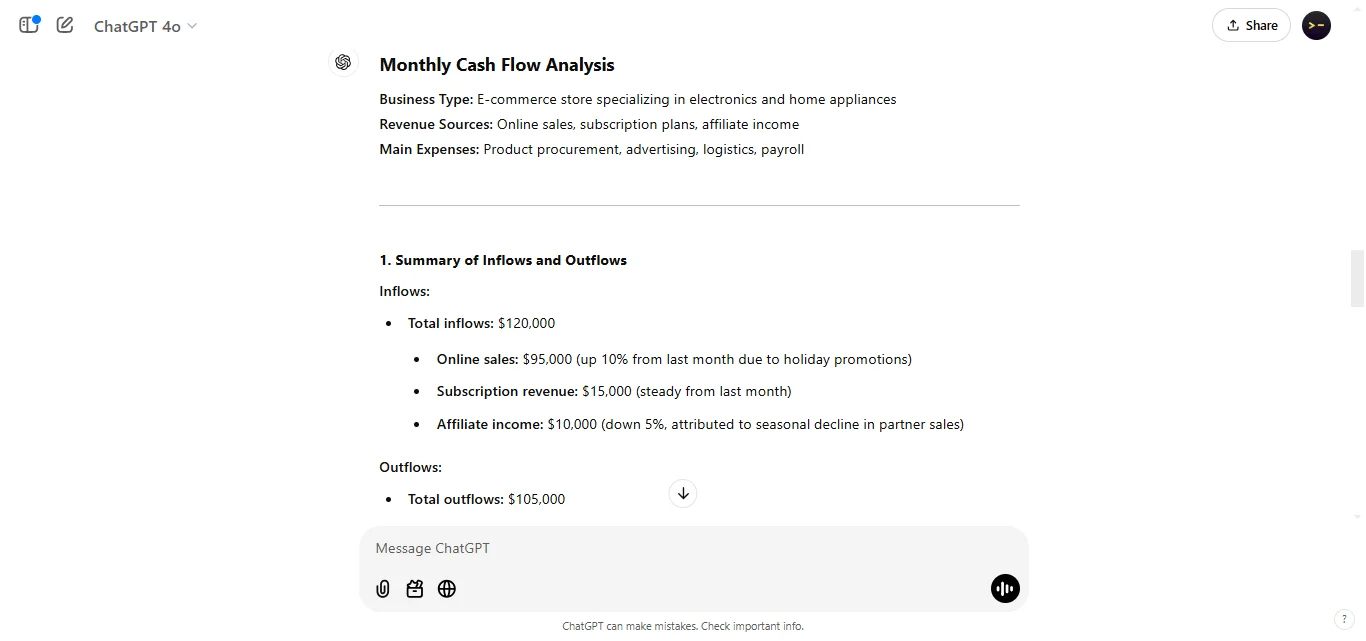Attach a file using the paperclip icon
1366x641 pixels.
[x=382, y=589]
